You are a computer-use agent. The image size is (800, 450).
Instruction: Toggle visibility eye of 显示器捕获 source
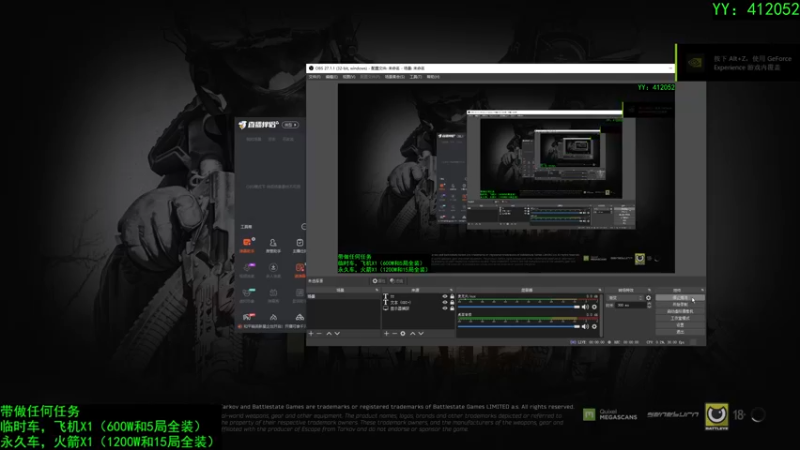coord(444,309)
